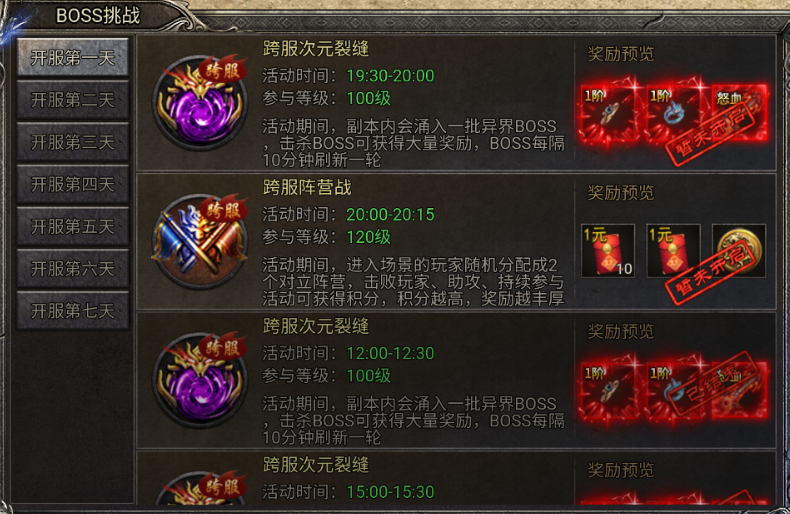Click the purple vortex icon for 19:30 跨服次元裂缝
The height and width of the screenshot is (514, 790).
click(201, 103)
